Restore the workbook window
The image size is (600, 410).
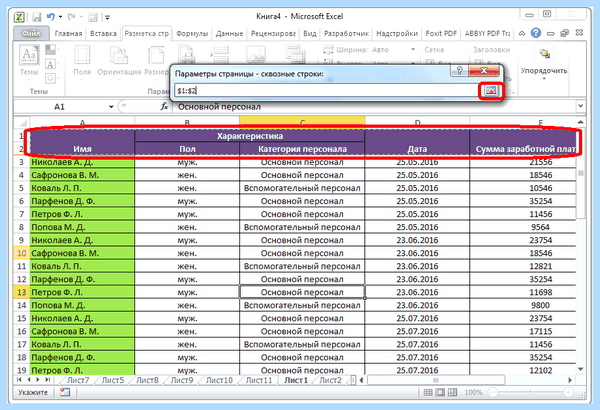(x=564, y=33)
